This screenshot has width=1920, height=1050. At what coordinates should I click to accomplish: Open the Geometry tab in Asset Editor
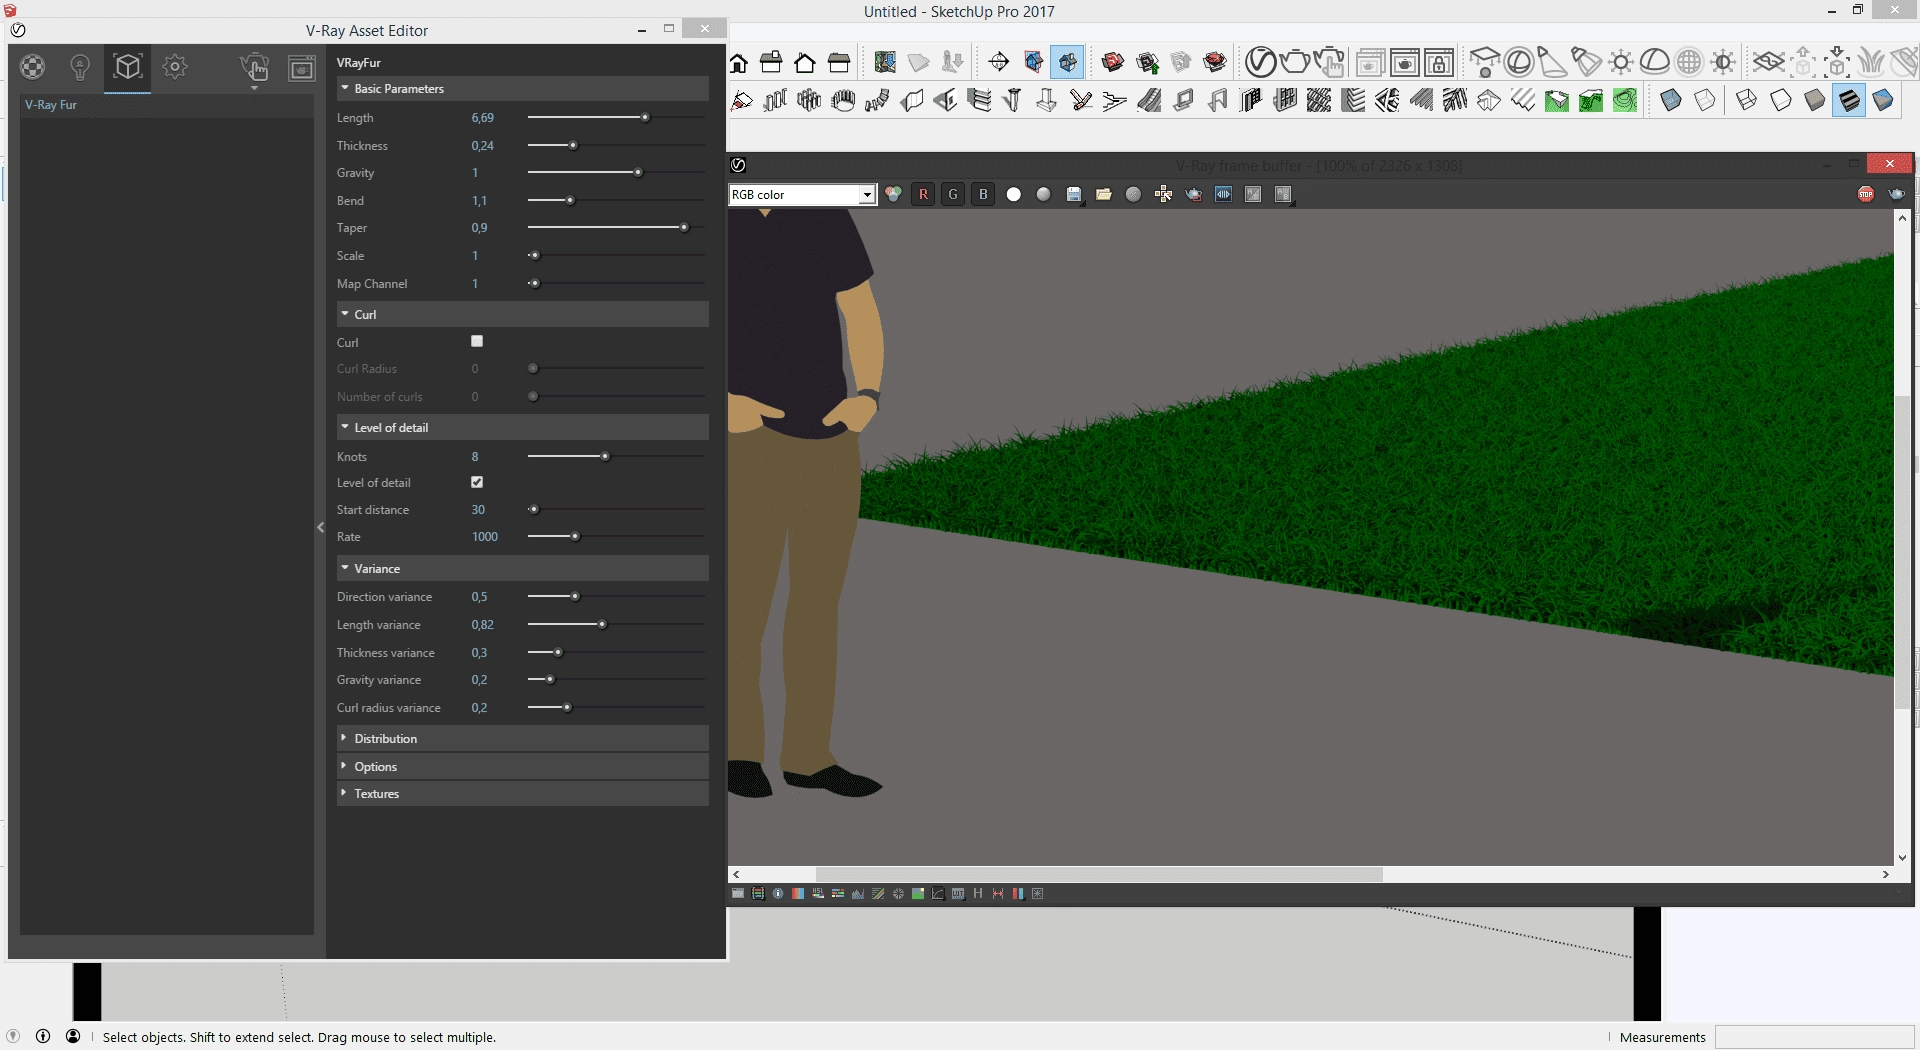tap(127, 67)
